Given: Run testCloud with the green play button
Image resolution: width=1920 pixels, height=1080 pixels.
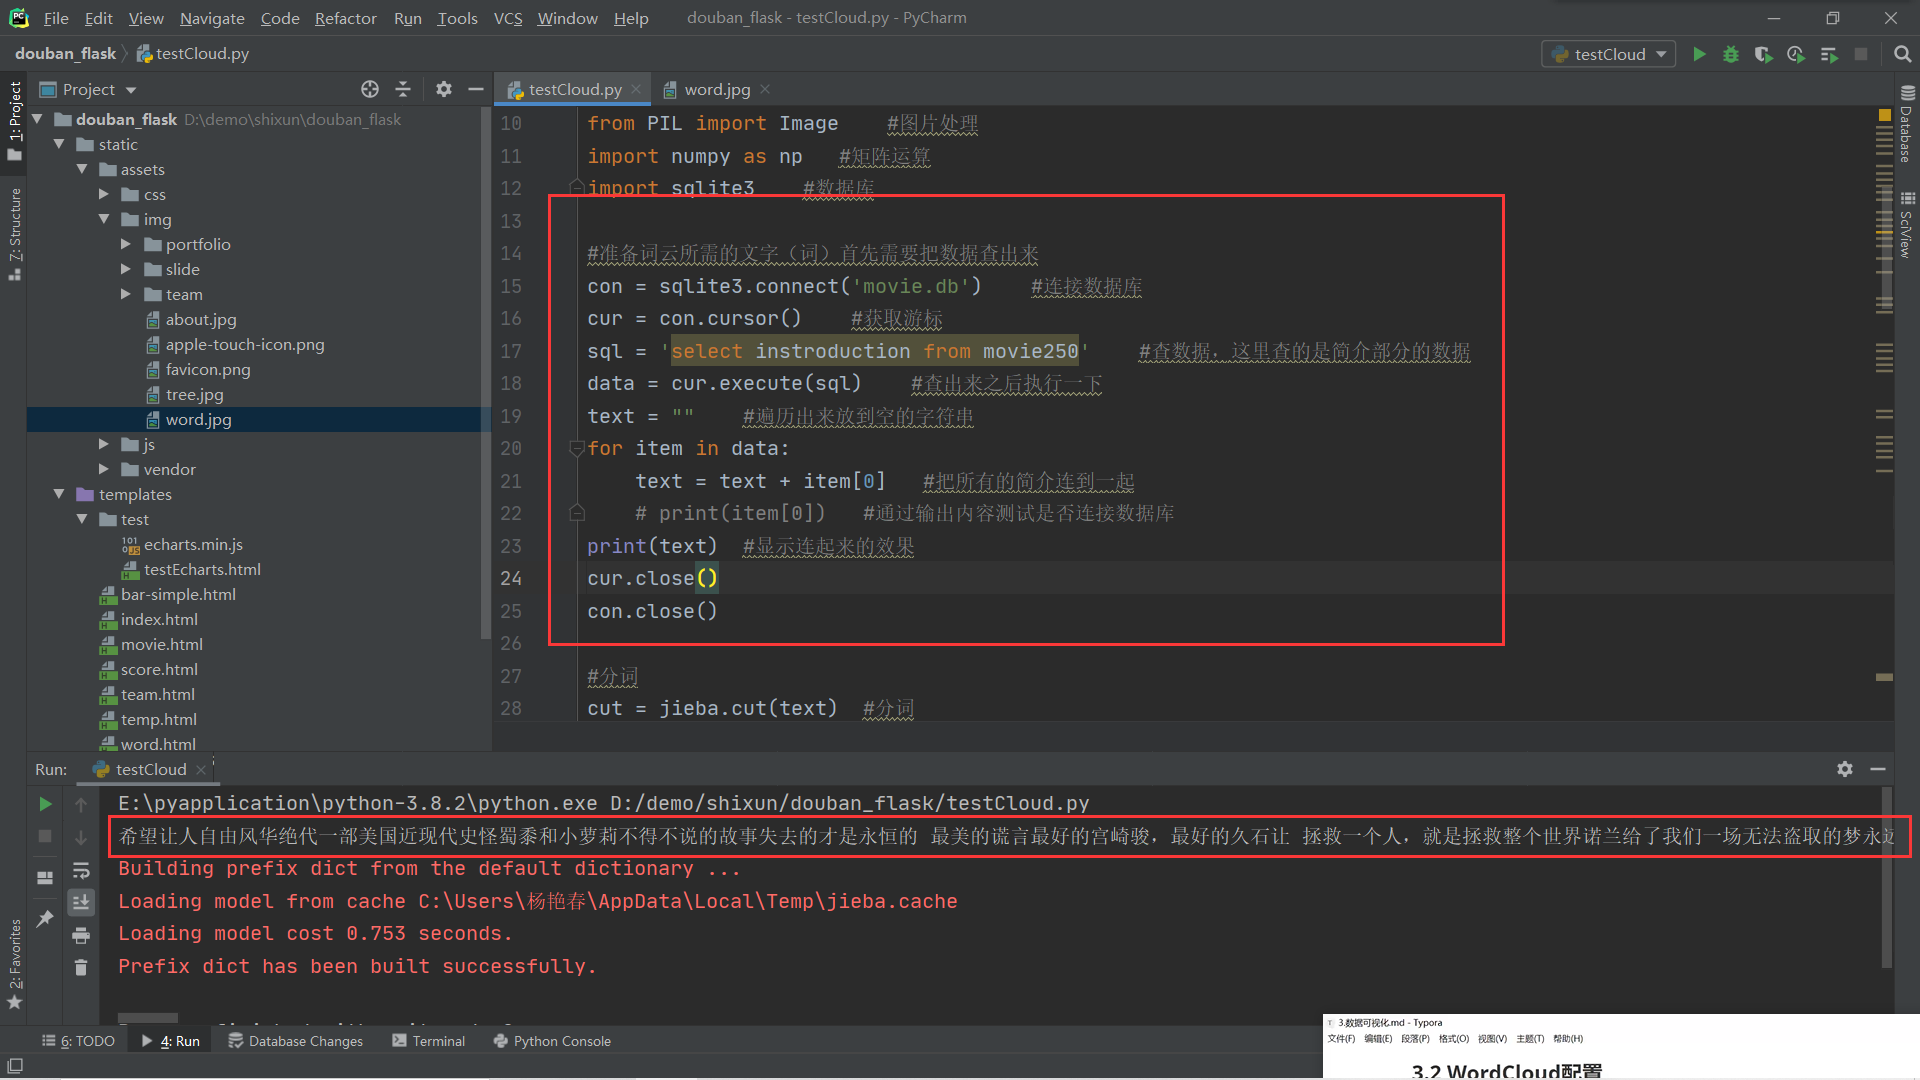Looking at the screenshot, I should [x=1699, y=54].
